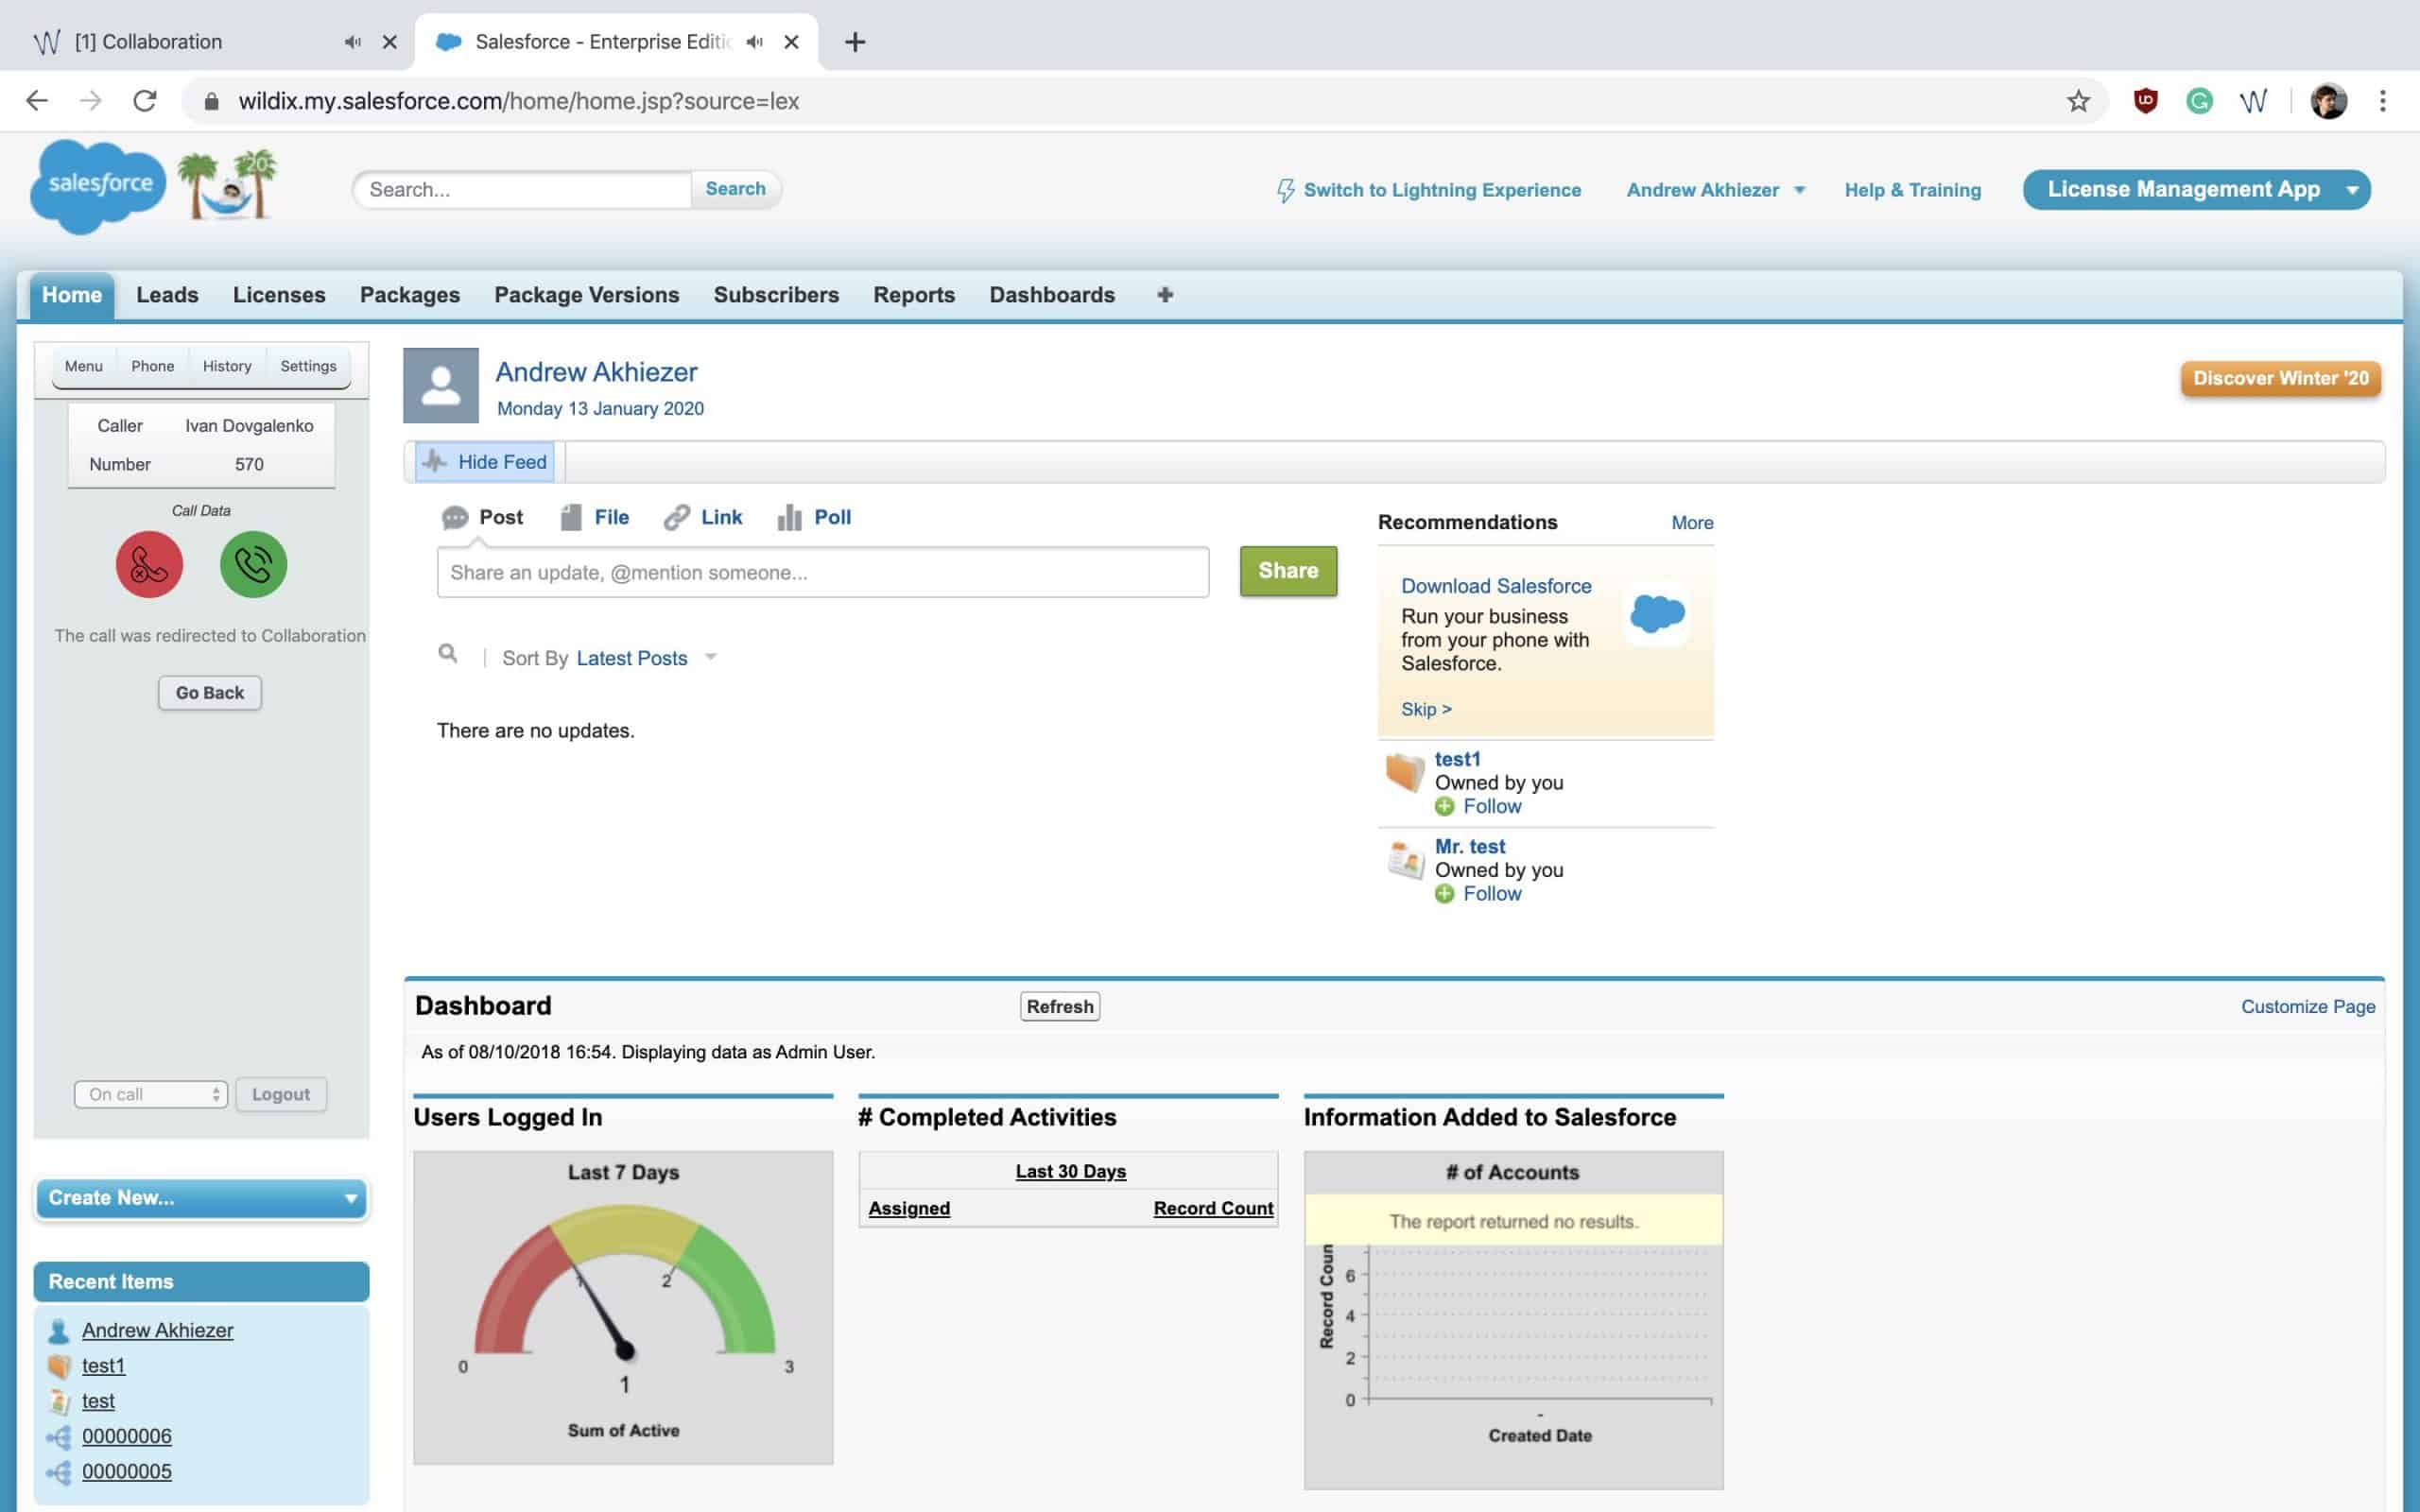Click the Go Back button
This screenshot has height=1512, width=2420.
pyautogui.click(x=210, y=693)
